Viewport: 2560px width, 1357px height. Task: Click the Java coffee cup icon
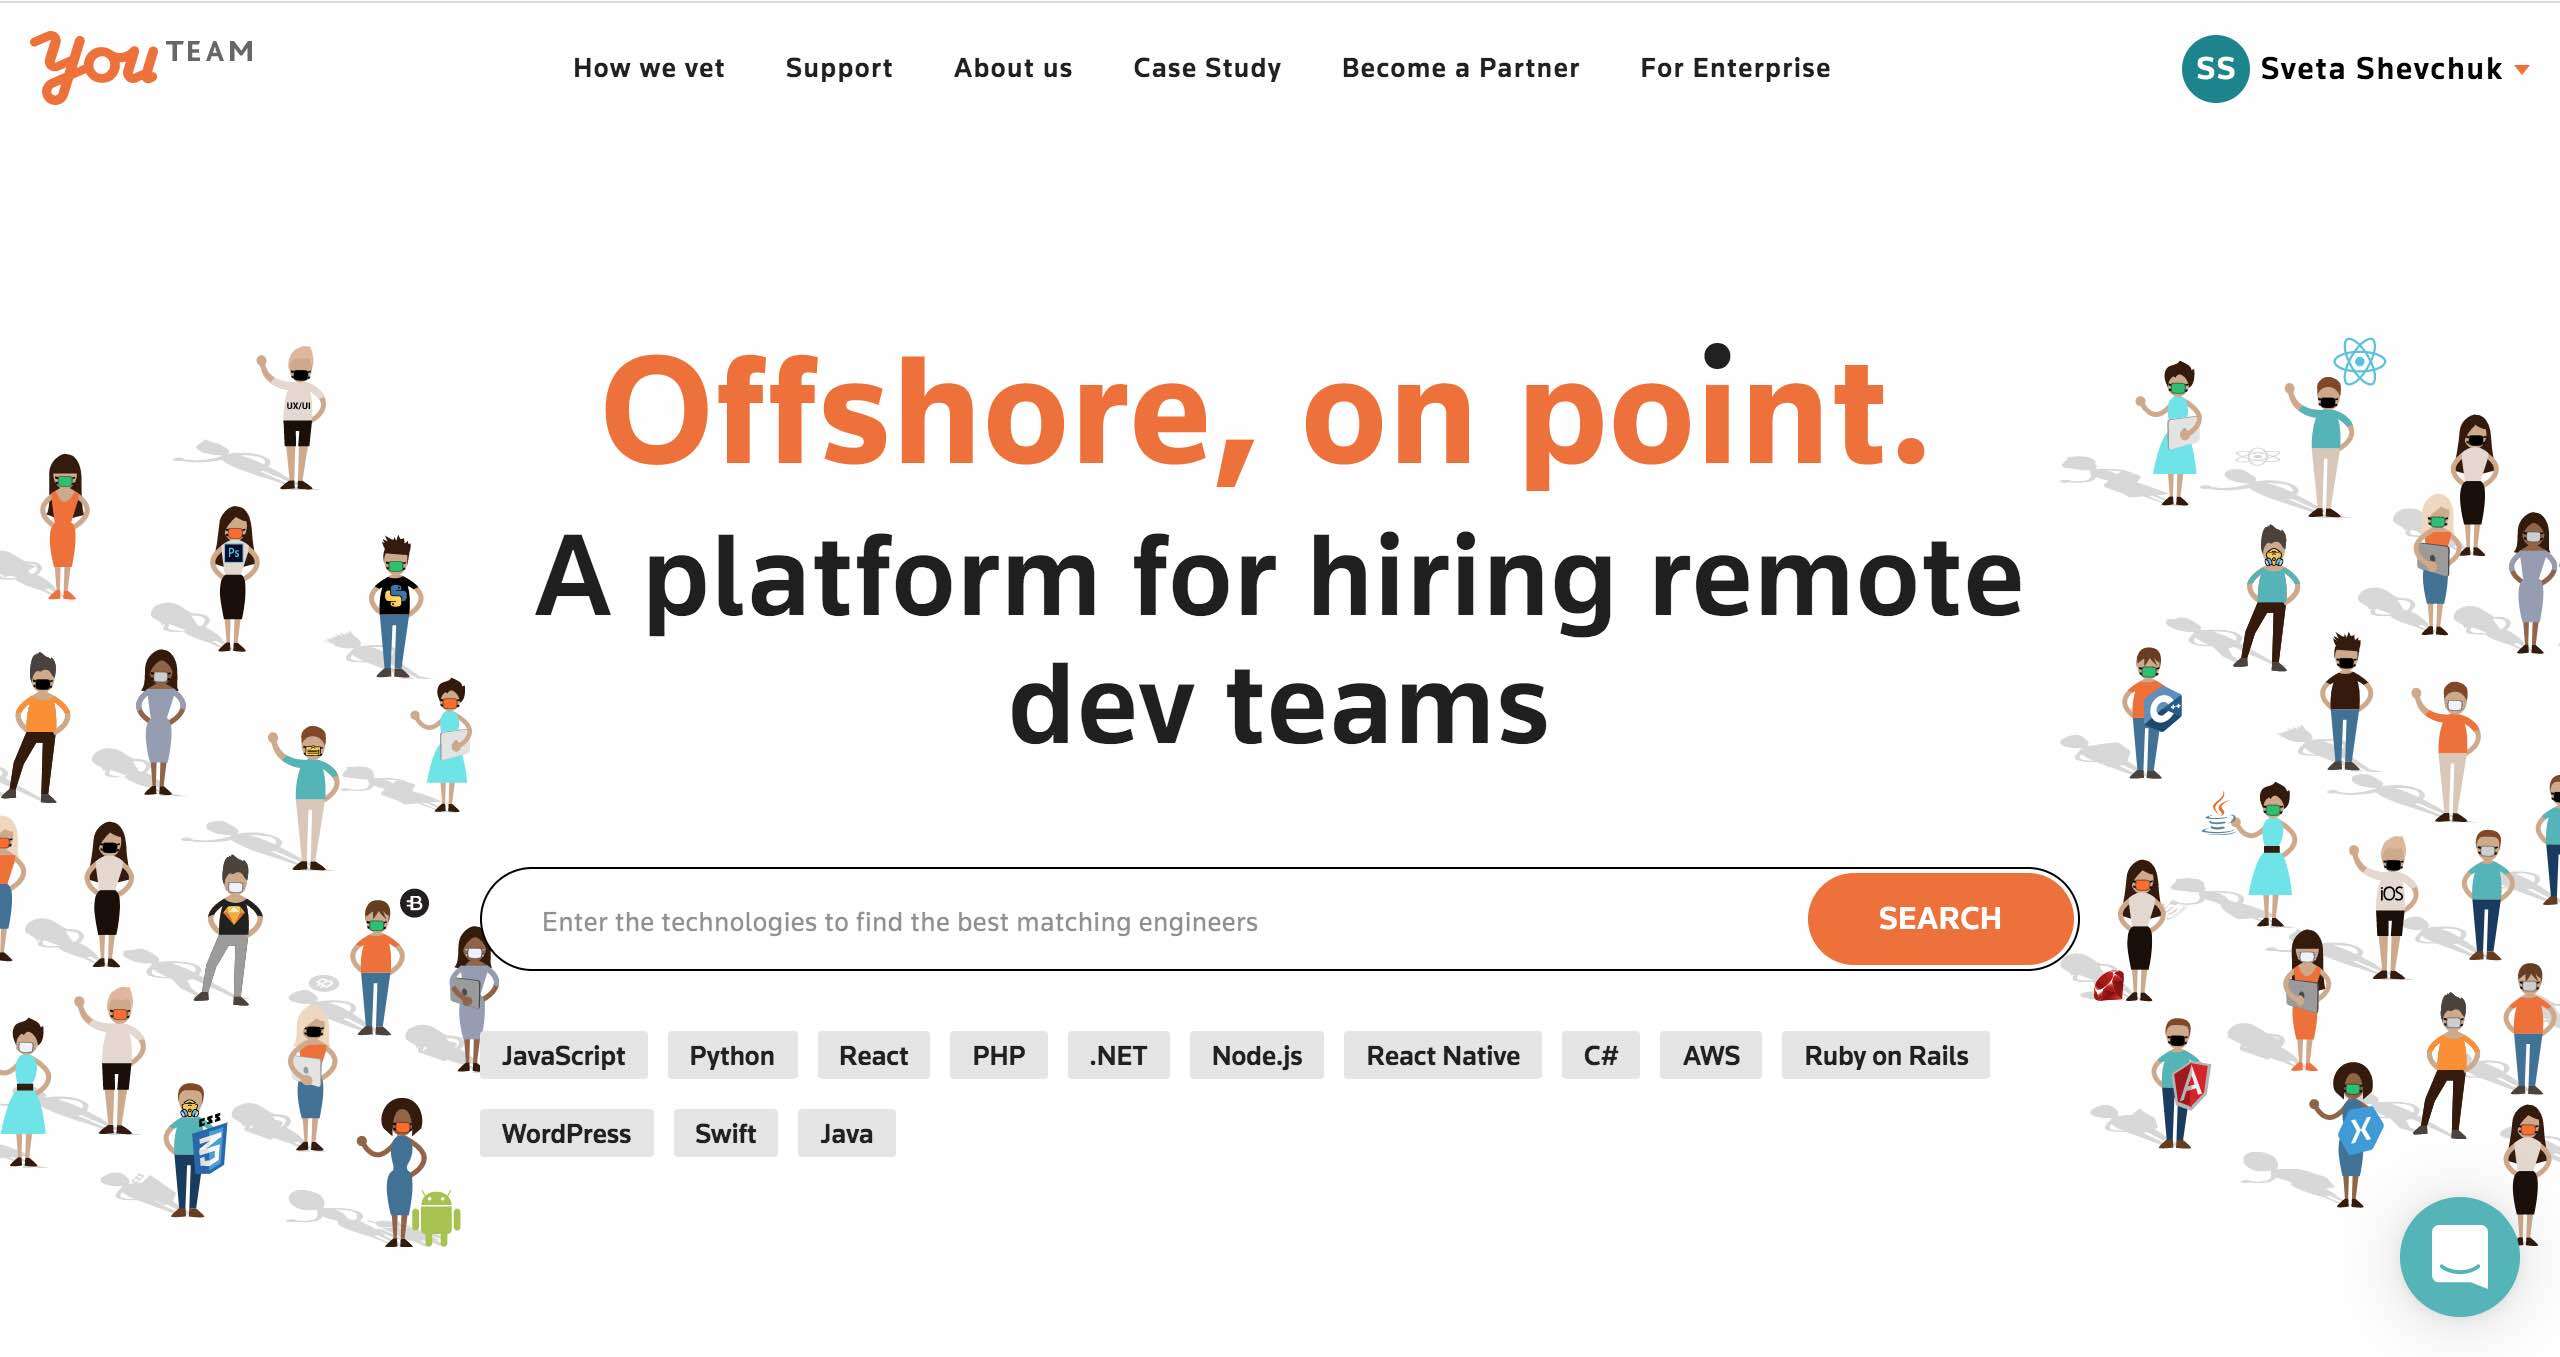coord(2219,815)
